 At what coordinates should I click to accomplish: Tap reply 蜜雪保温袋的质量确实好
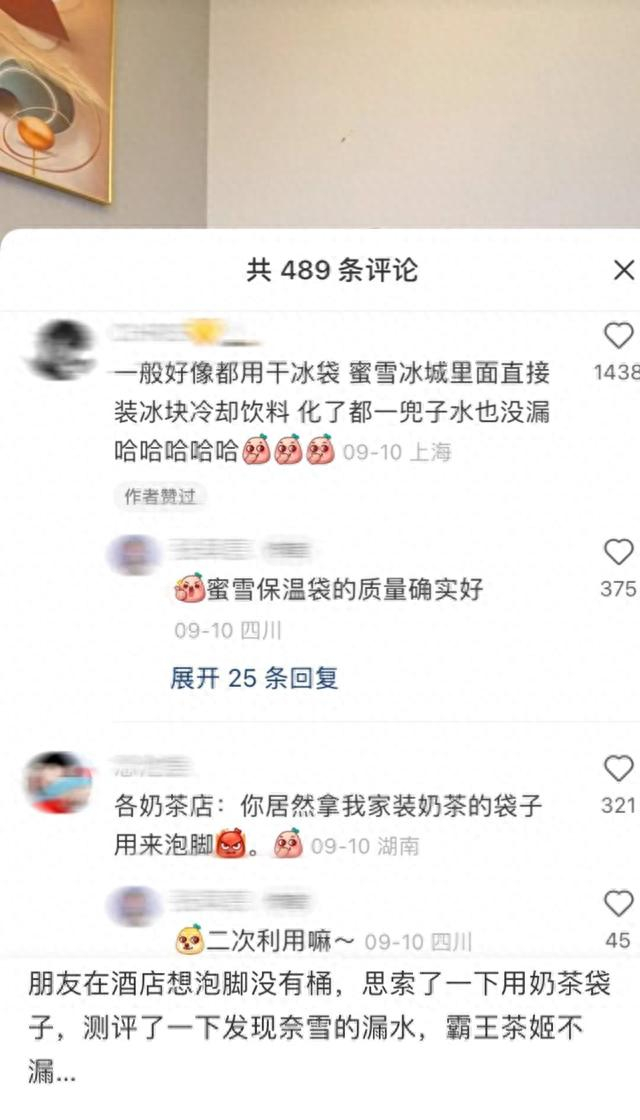[x=329, y=589]
